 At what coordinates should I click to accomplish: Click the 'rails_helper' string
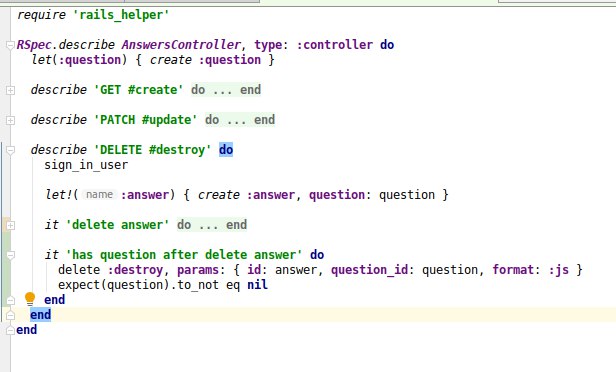[121, 15]
